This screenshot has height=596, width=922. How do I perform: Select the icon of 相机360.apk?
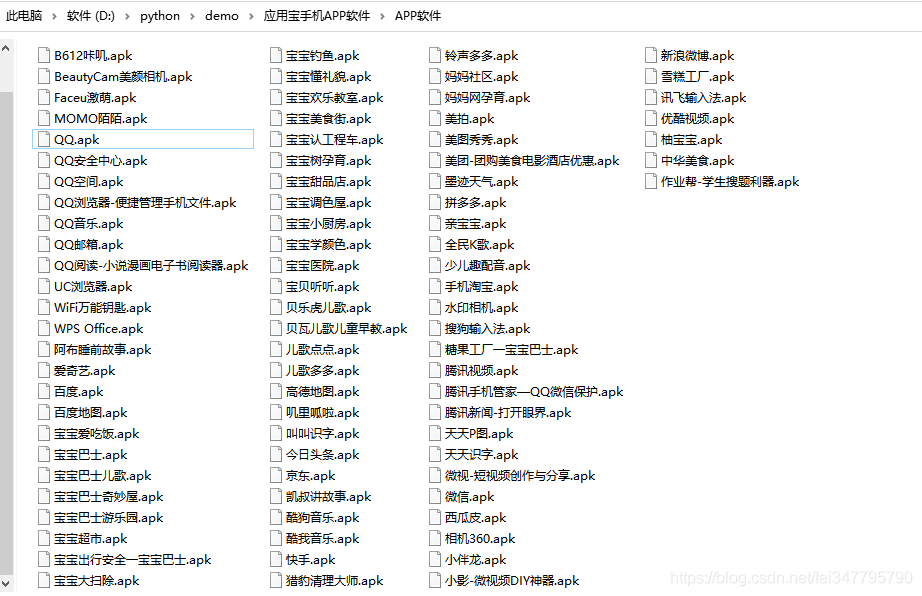click(435, 538)
